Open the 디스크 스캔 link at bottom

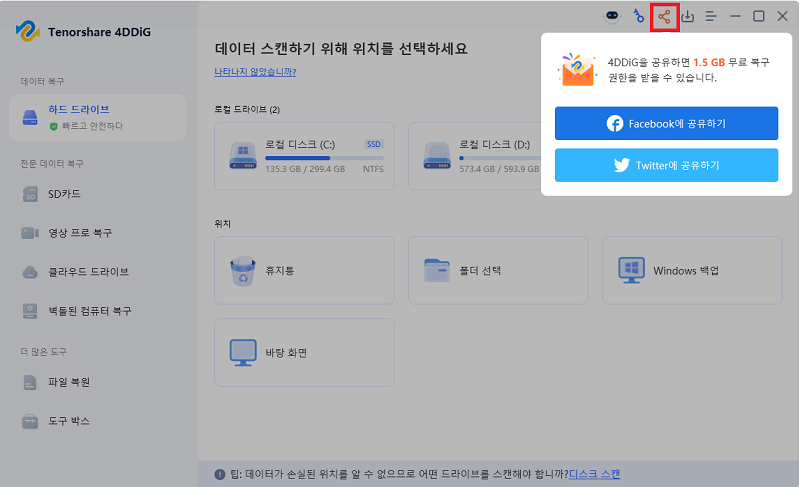point(594,474)
